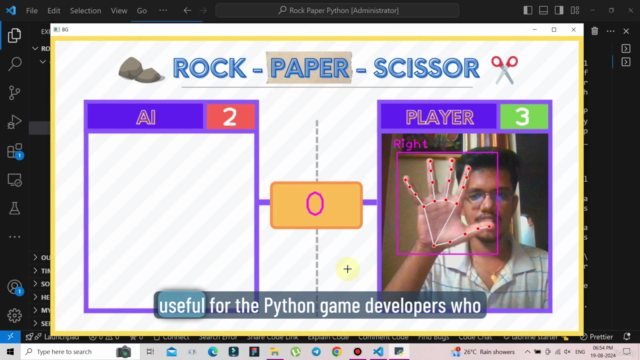640x360 pixels.
Task: Click Explain Code in status bar
Action: (x=328, y=337)
